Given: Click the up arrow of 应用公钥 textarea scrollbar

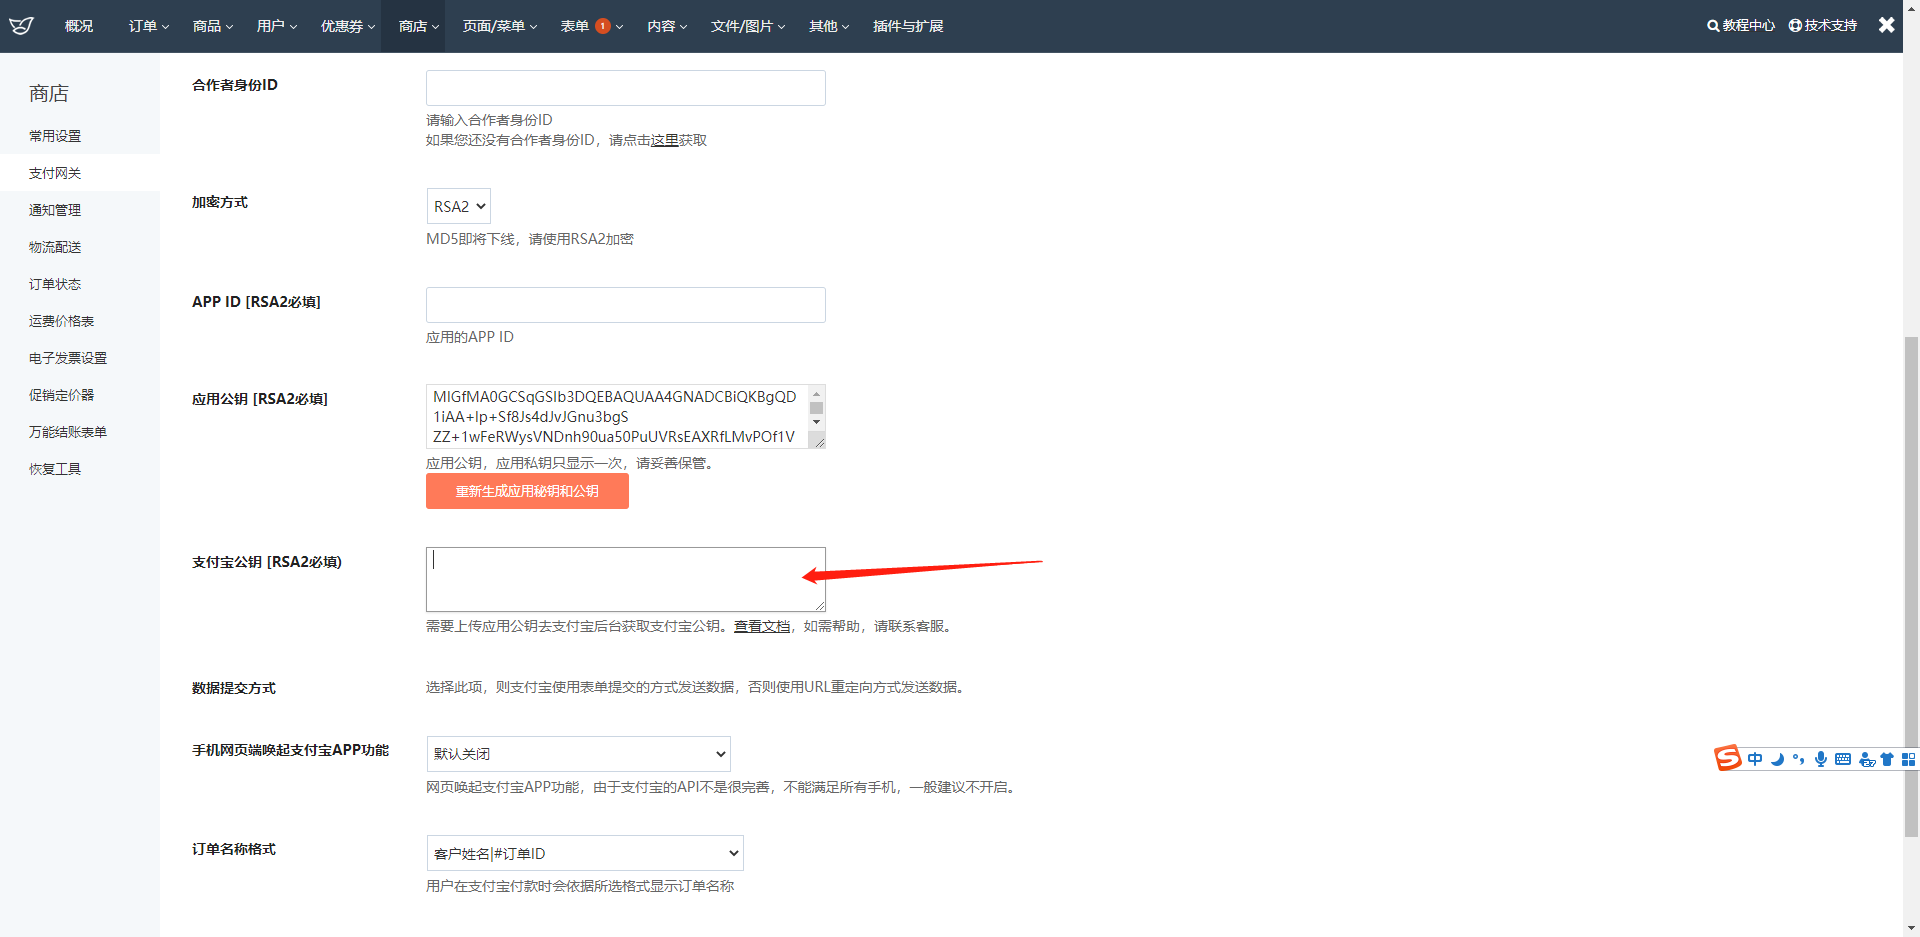Looking at the screenshot, I should coord(816,394).
